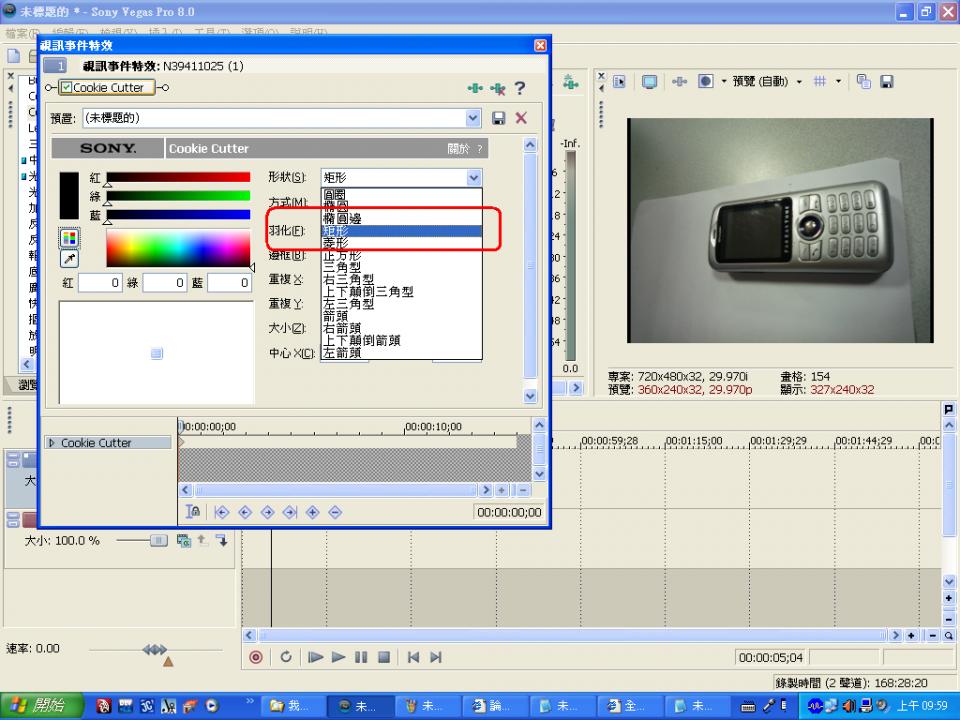Click the eyedropper color picker tool
This screenshot has width=960, height=720.
click(x=69, y=259)
